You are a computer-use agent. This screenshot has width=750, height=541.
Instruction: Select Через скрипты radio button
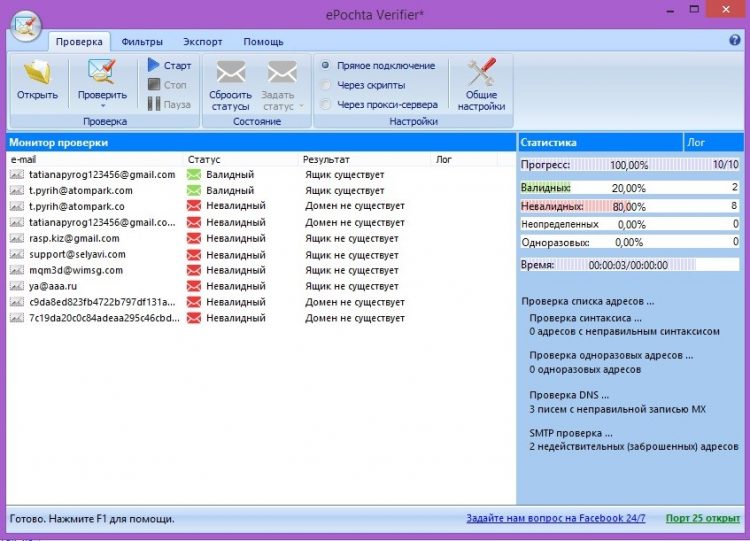click(x=325, y=85)
